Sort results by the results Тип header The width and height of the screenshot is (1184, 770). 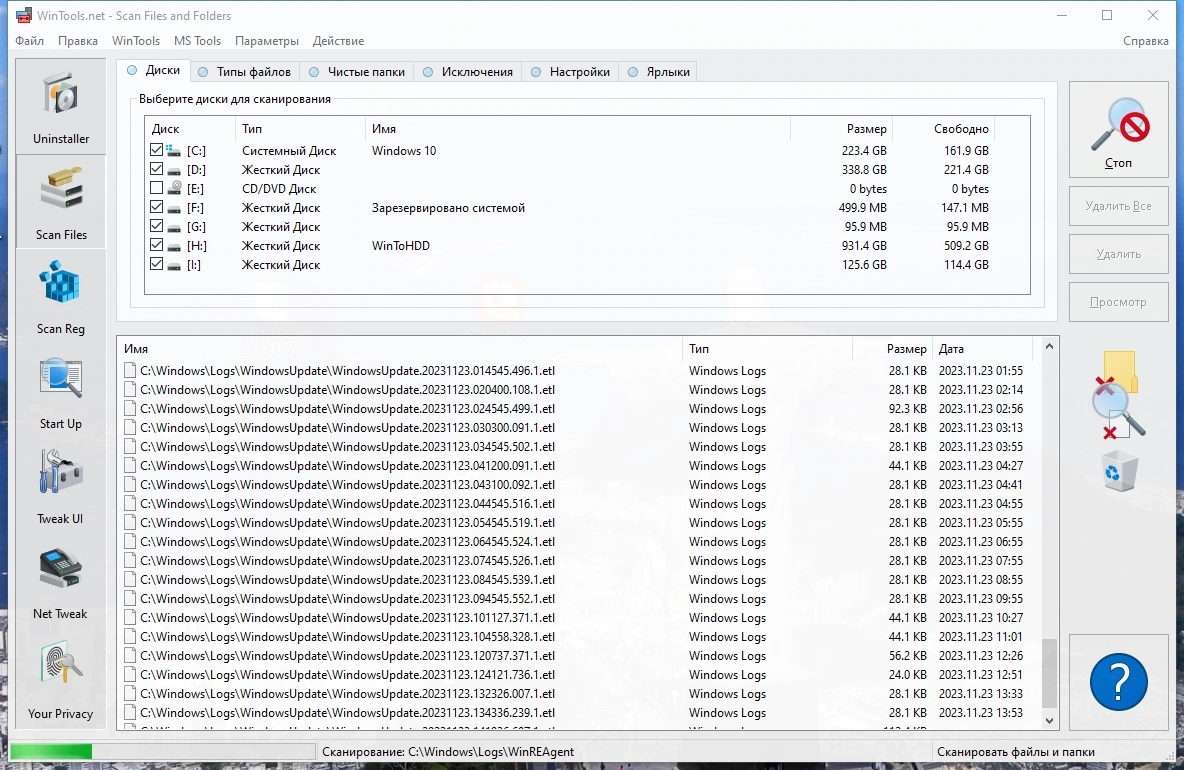point(767,349)
